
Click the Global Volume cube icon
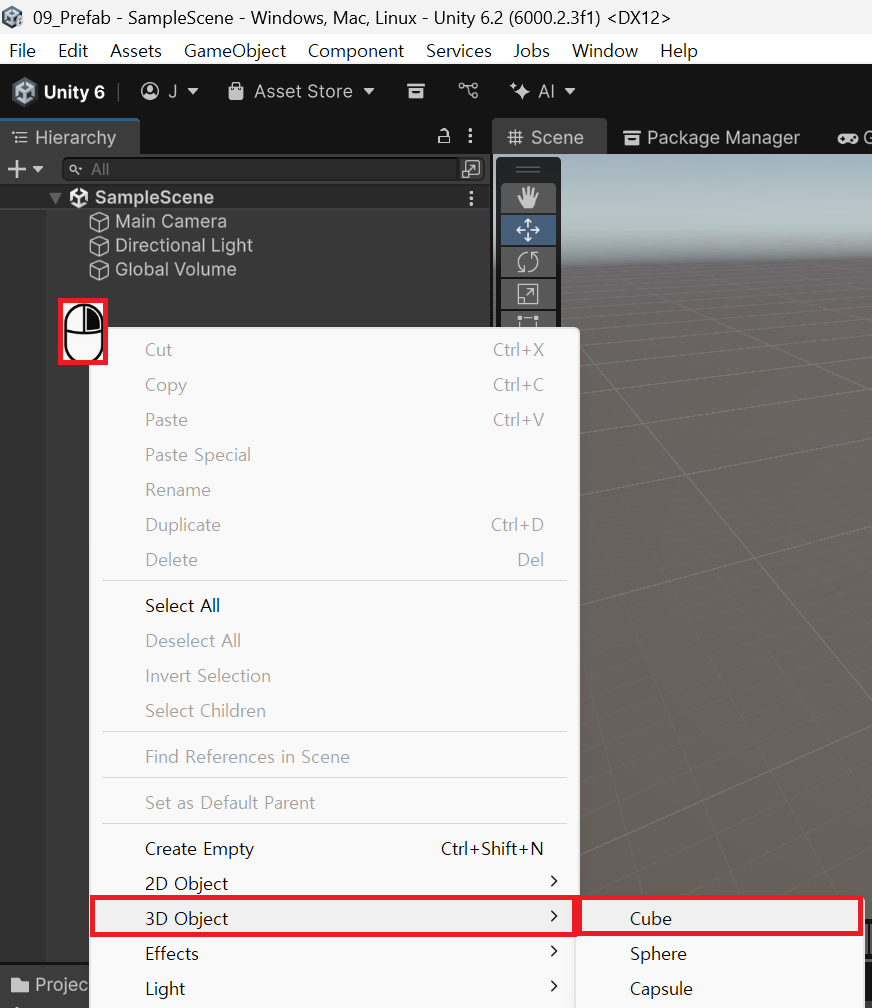click(x=99, y=270)
